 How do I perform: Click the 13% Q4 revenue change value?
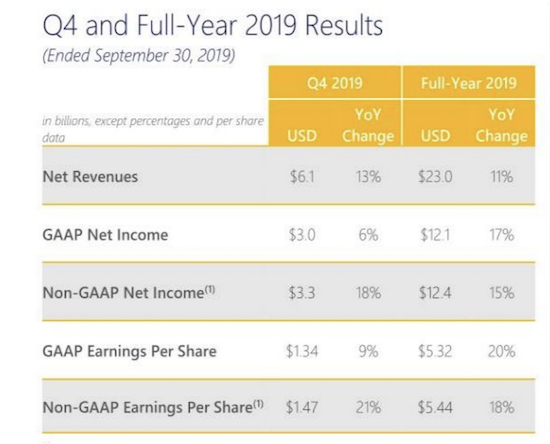click(368, 176)
